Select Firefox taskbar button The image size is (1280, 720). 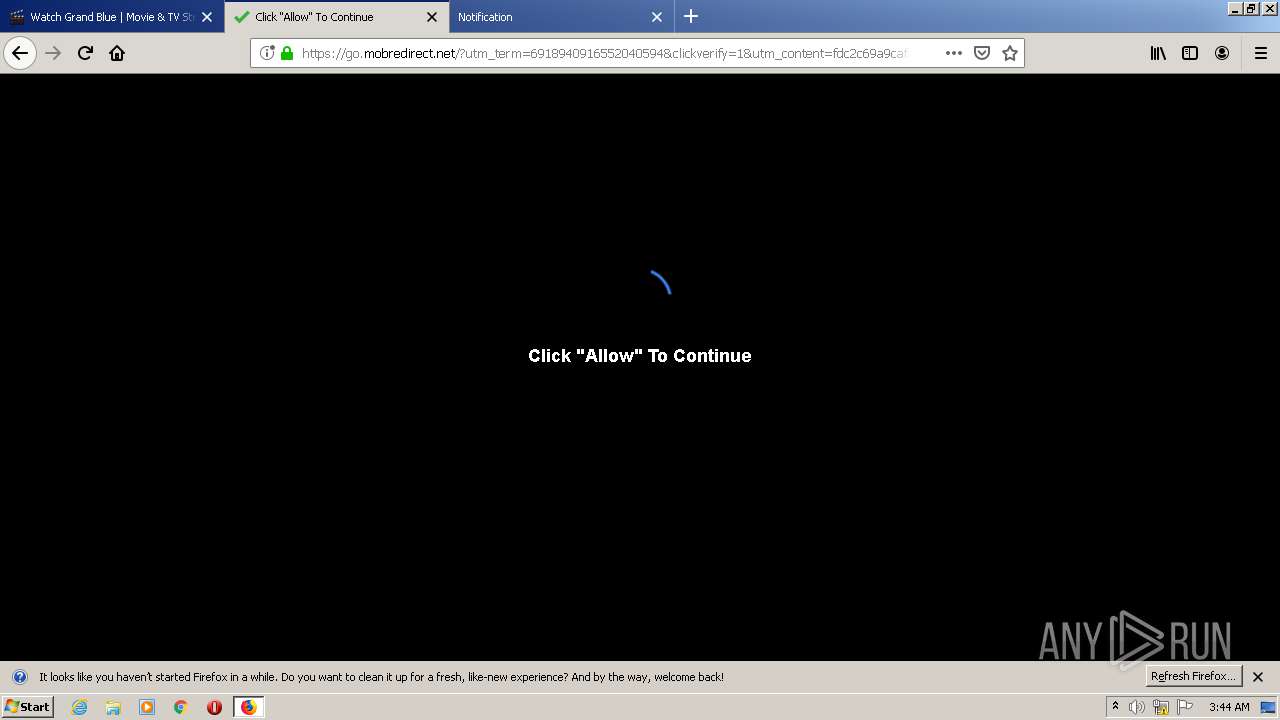248,707
